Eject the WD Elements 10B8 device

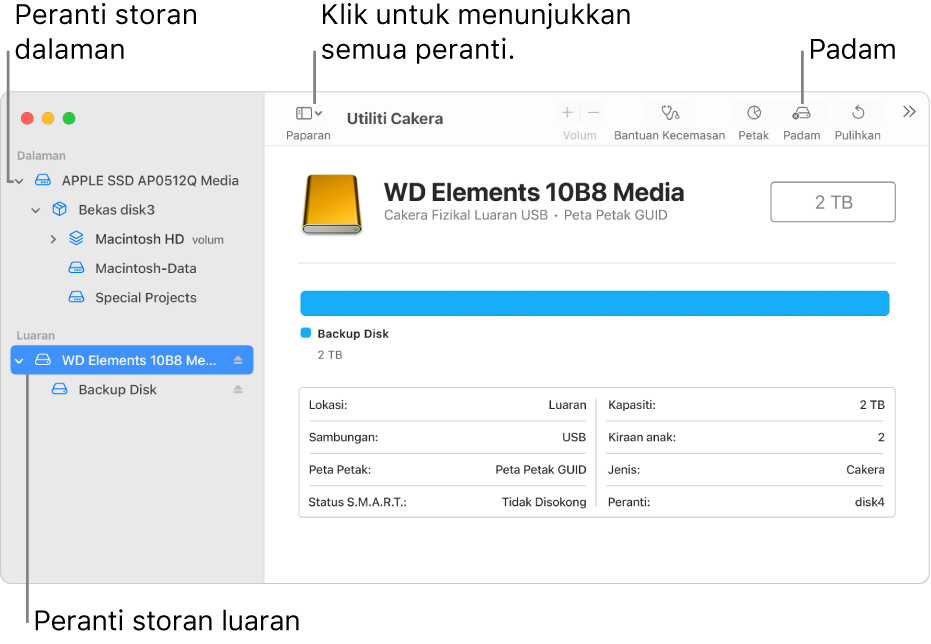click(238, 360)
